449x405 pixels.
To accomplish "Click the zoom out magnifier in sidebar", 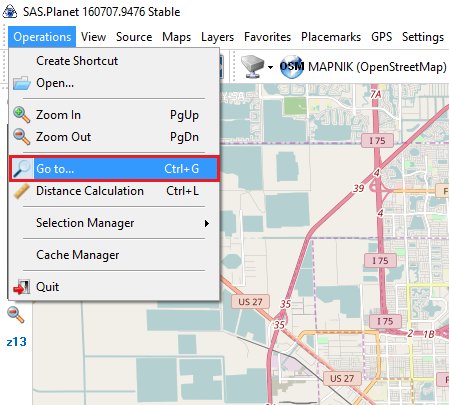I will coord(15,315).
